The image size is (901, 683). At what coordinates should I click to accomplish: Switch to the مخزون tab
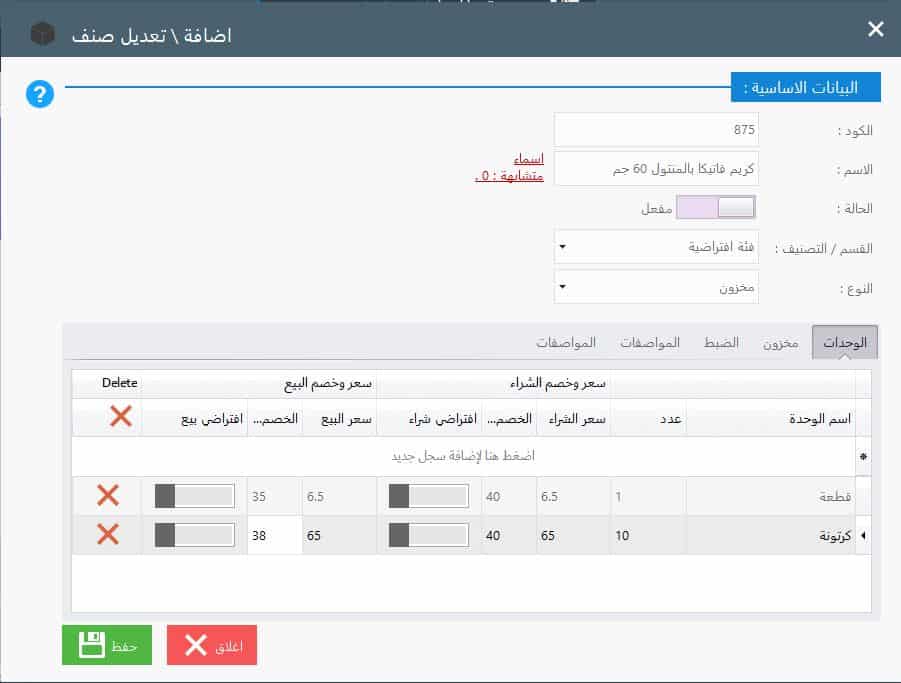(780, 344)
